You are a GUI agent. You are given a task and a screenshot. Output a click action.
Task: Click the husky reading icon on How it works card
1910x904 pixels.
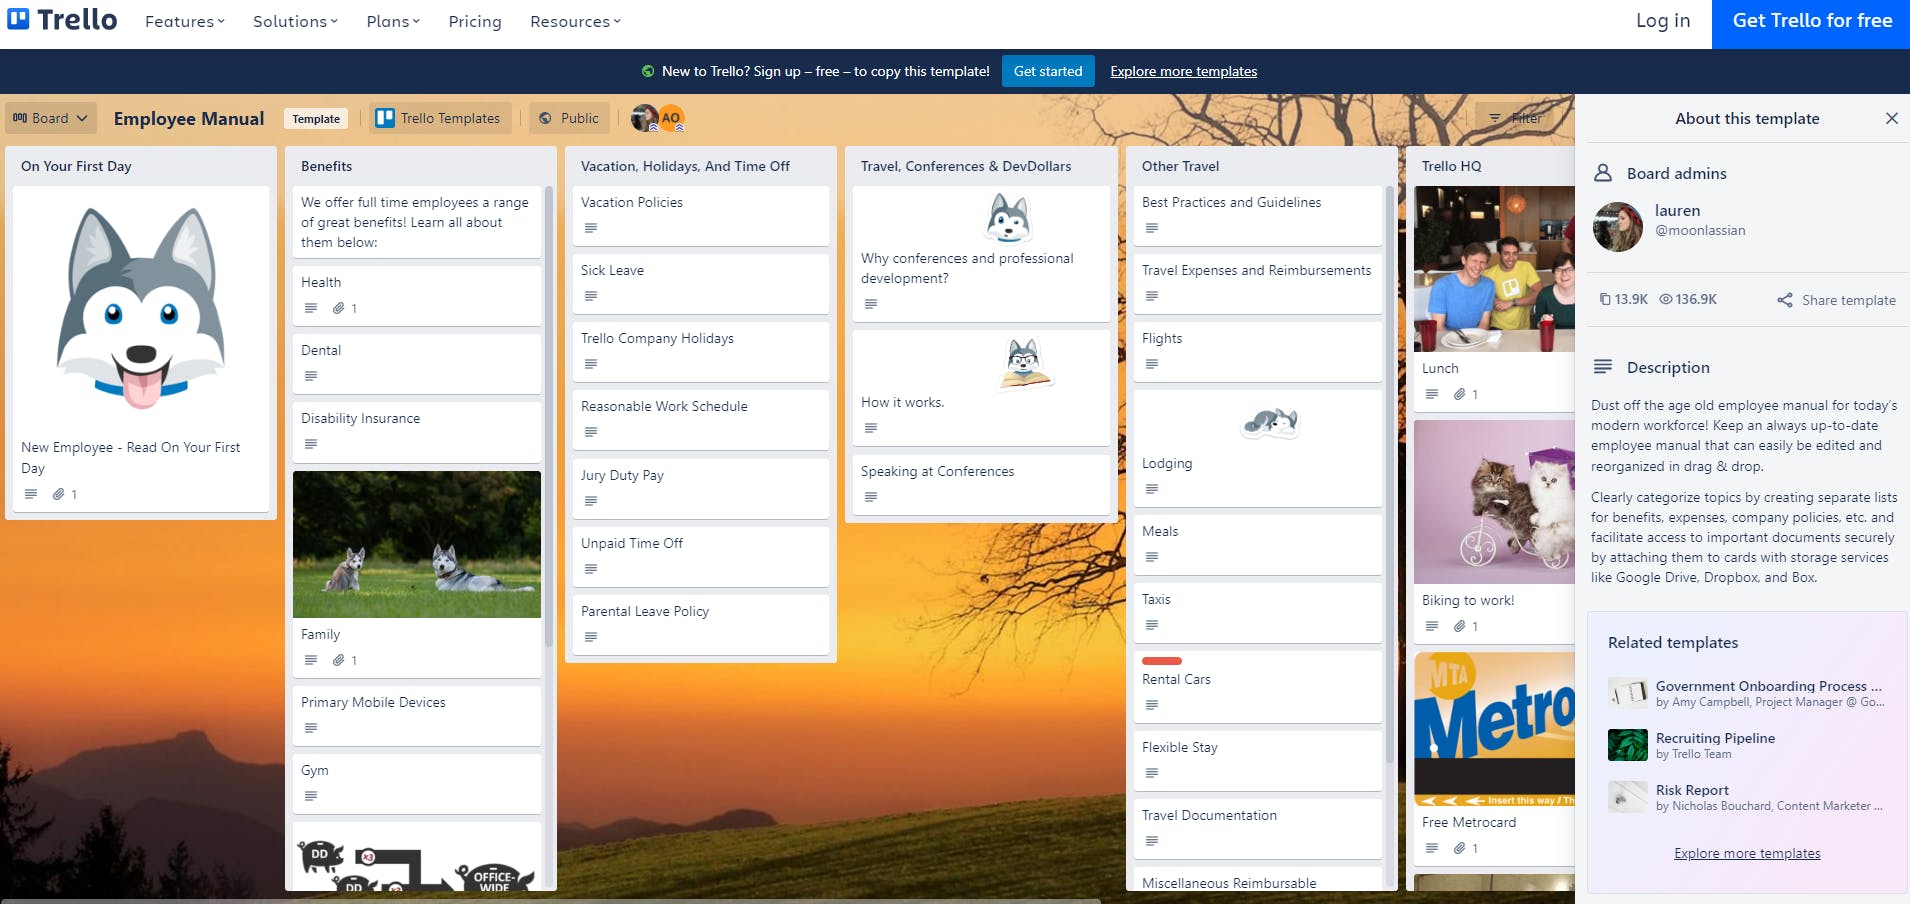[1024, 364]
